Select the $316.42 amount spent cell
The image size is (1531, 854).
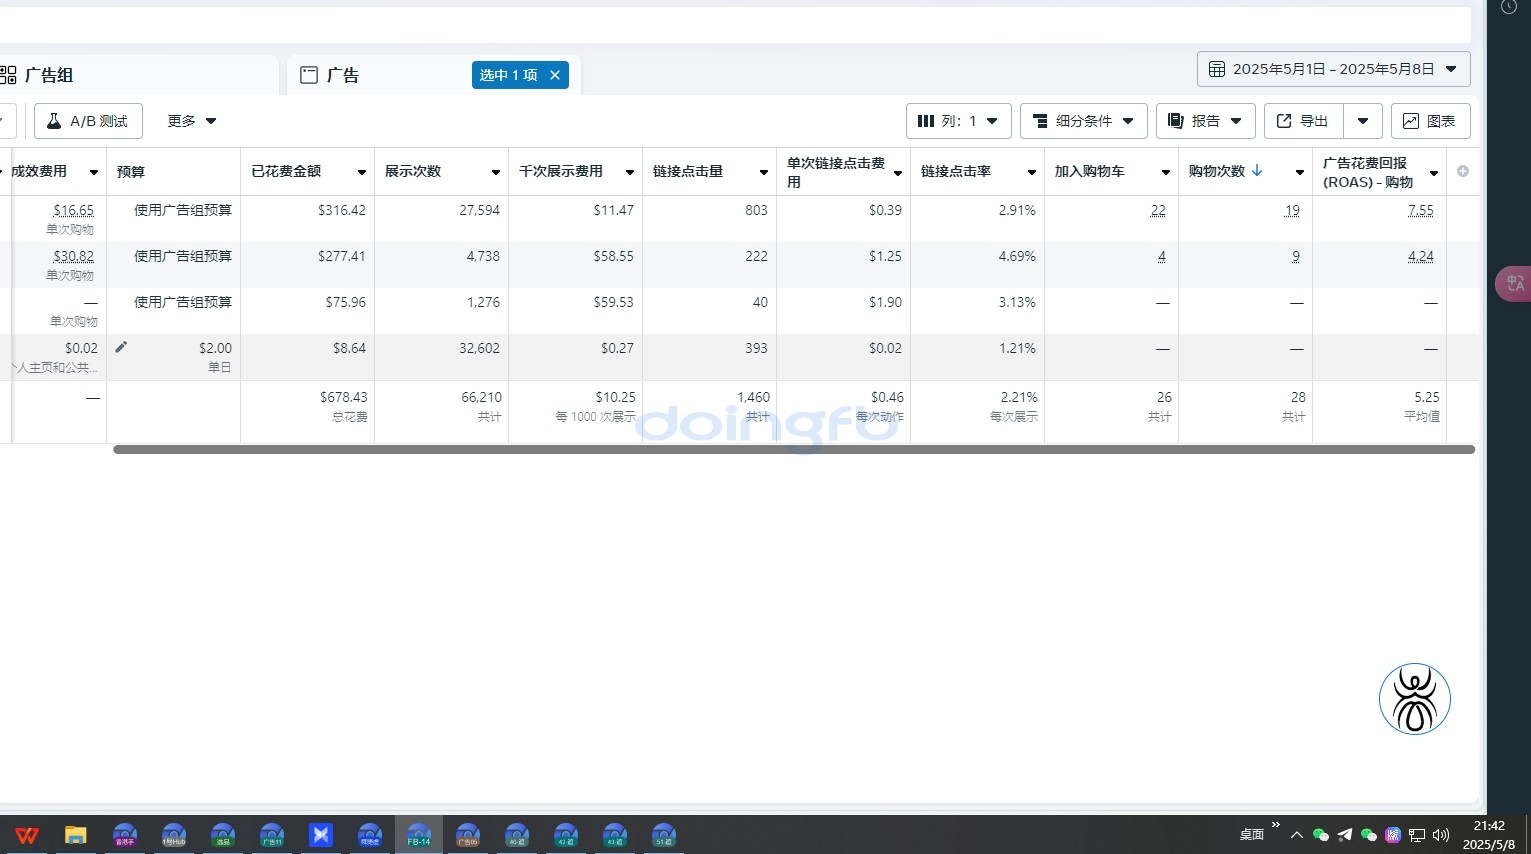pyautogui.click(x=307, y=218)
